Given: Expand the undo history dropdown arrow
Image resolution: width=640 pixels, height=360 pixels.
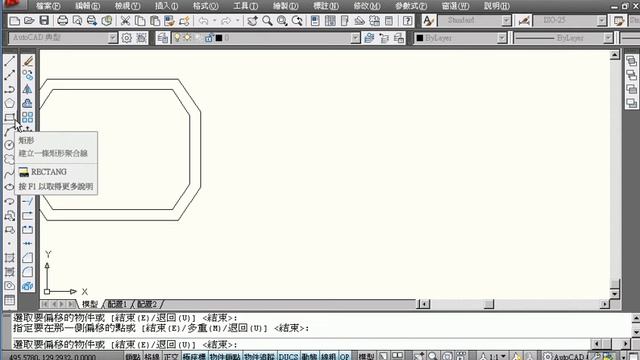Looking at the screenshot, I should tap(214, 21).
